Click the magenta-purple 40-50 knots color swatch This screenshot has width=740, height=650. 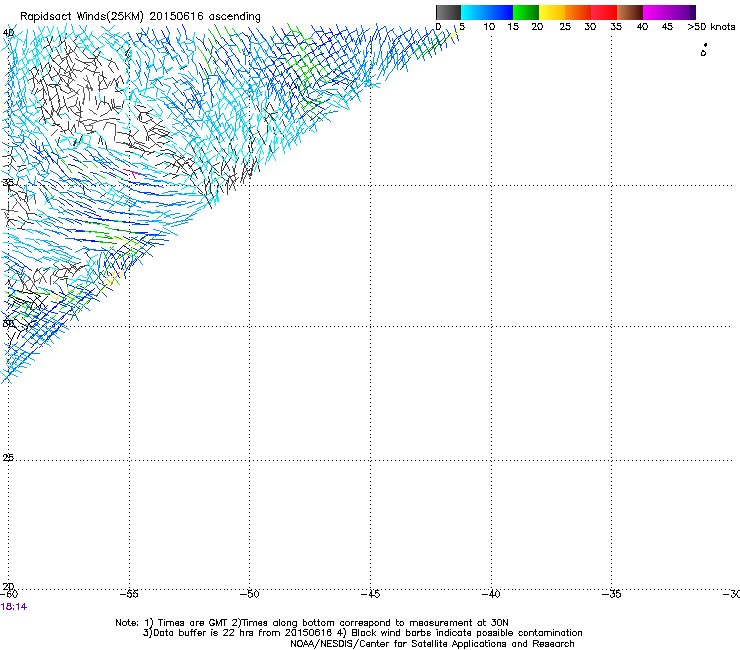point(669,12)
